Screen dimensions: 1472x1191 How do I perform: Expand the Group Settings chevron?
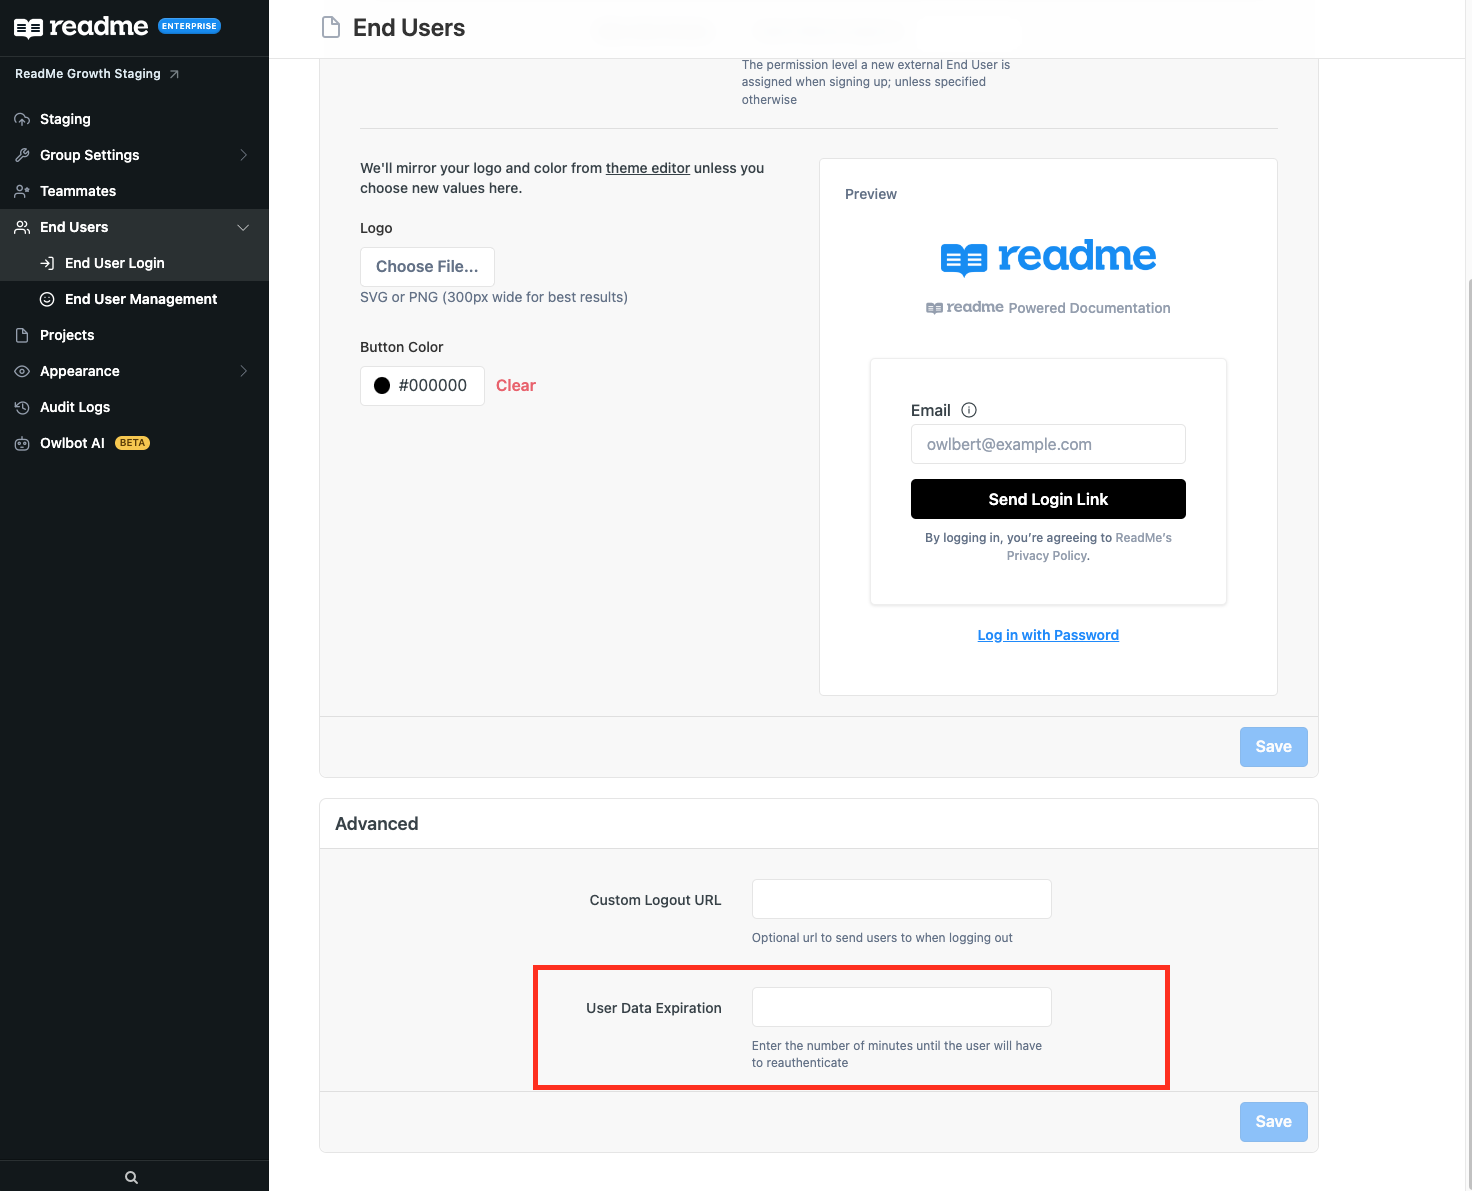tap(243, 155)
